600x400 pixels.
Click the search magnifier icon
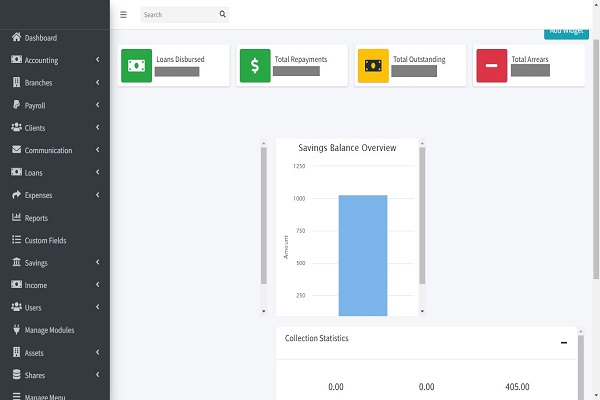[222, 15]
